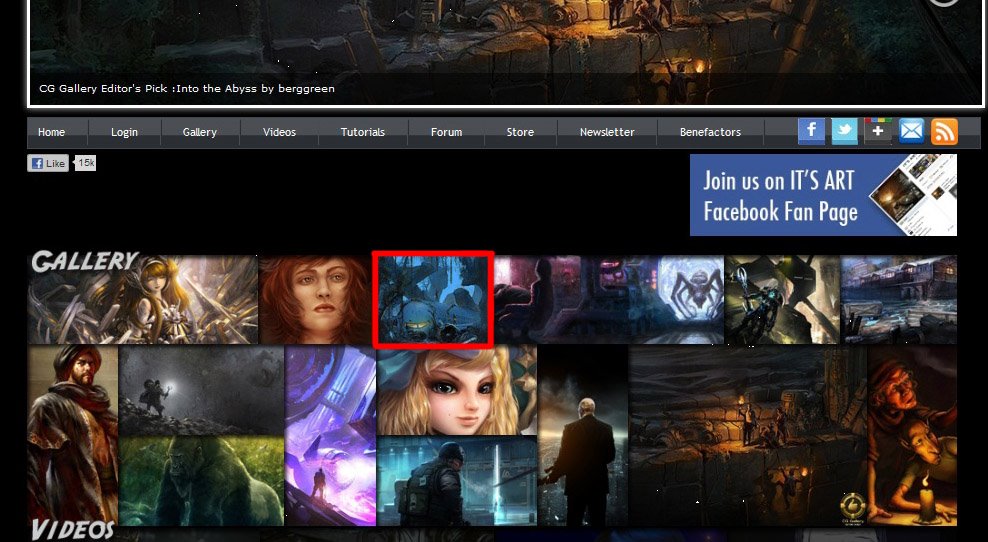Open the Twitter social icon
The height and width of the screenshot is (542, 988).
[844, 132]
